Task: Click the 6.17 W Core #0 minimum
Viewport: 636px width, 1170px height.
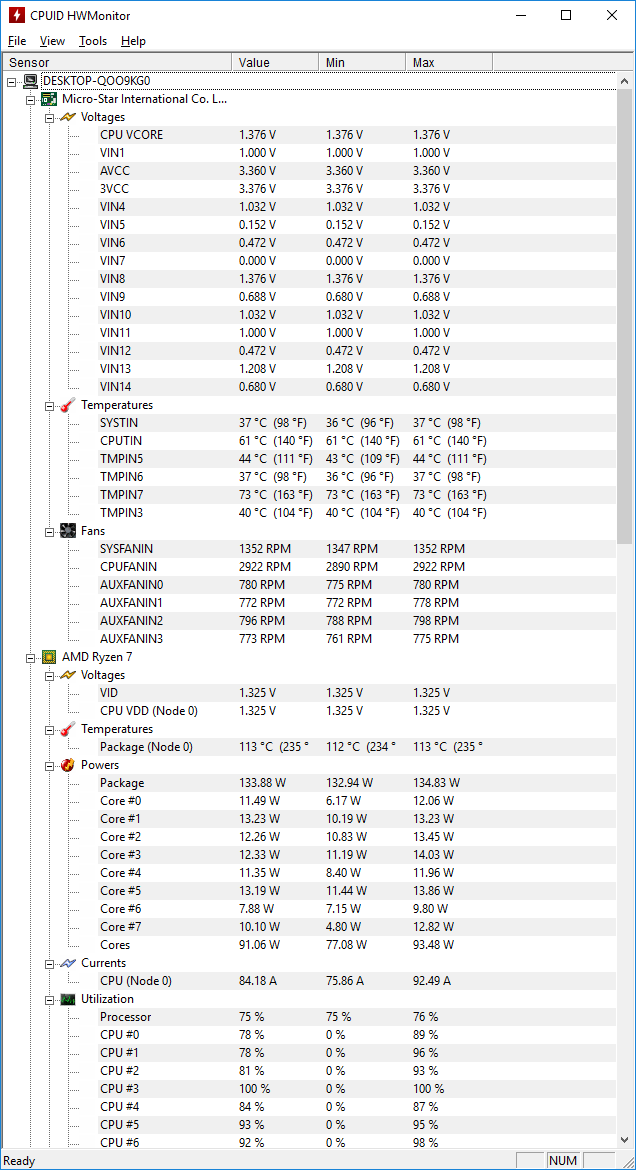Action: [x=343, y=801]
